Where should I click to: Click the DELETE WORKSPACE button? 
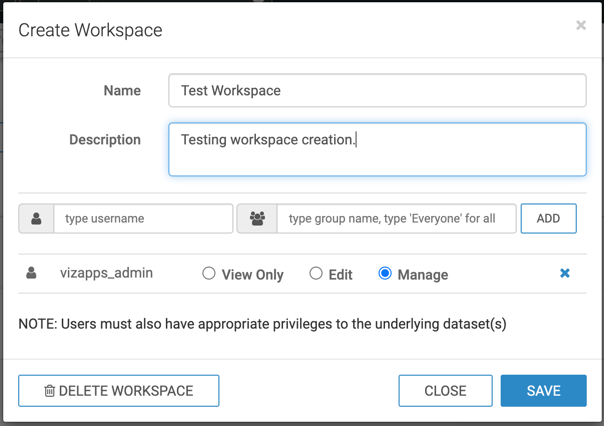[119, 390]
